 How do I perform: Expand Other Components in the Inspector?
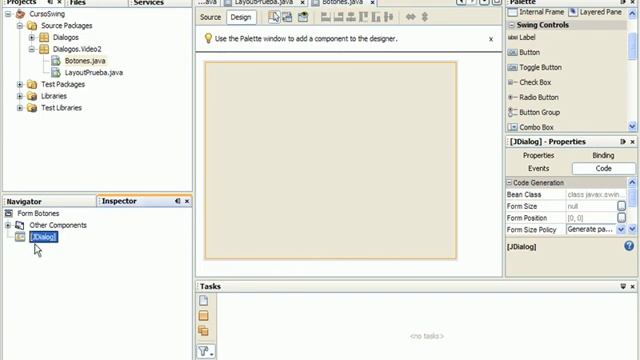[x=8, y=225]
